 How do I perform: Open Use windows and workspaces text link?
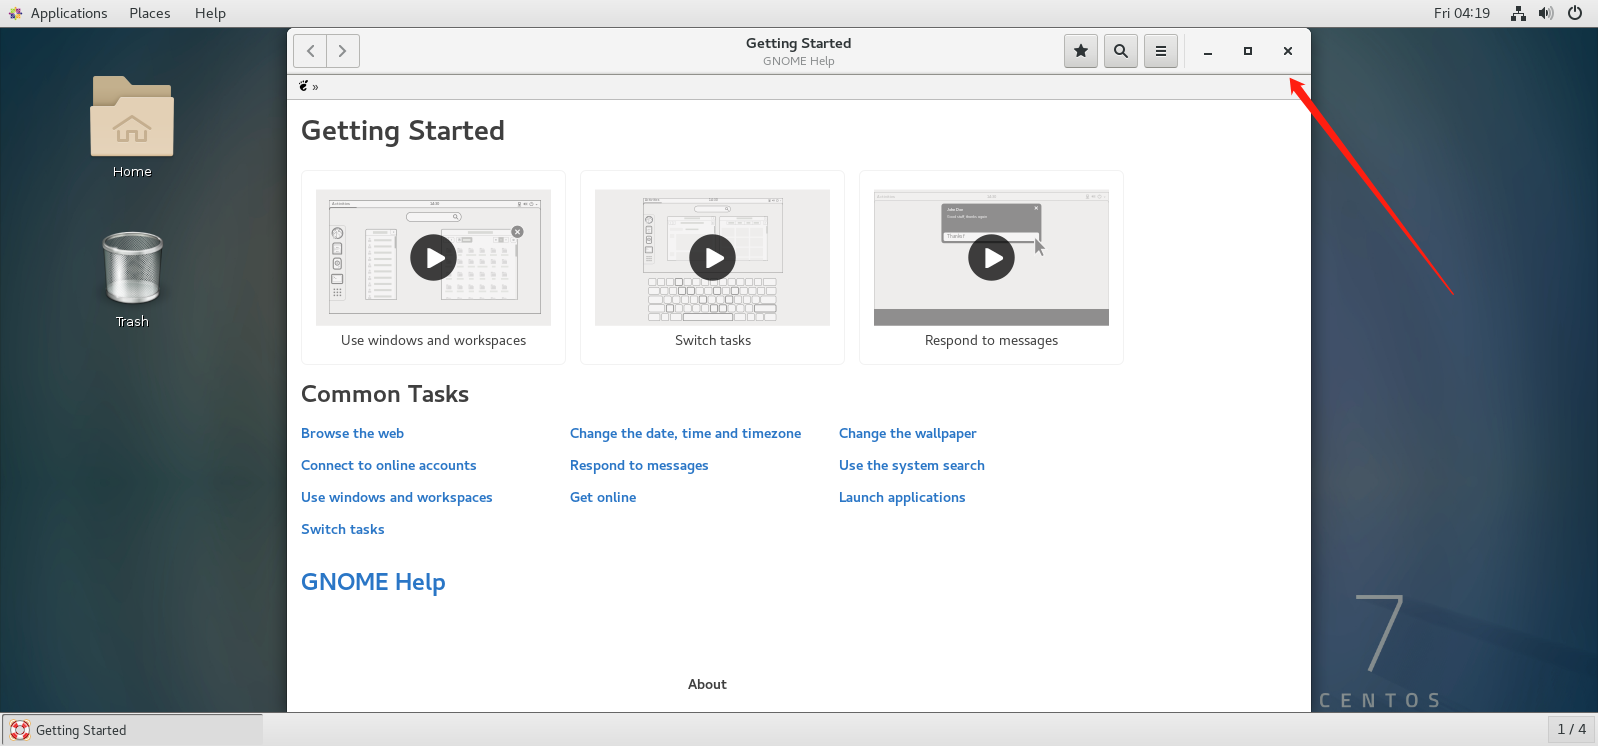click(396, 497)
